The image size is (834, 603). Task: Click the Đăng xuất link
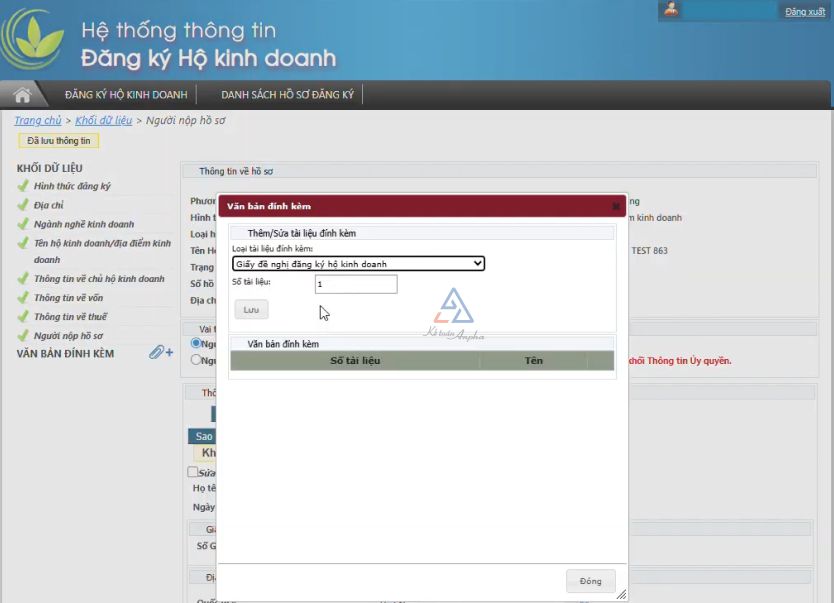point(804,12)
